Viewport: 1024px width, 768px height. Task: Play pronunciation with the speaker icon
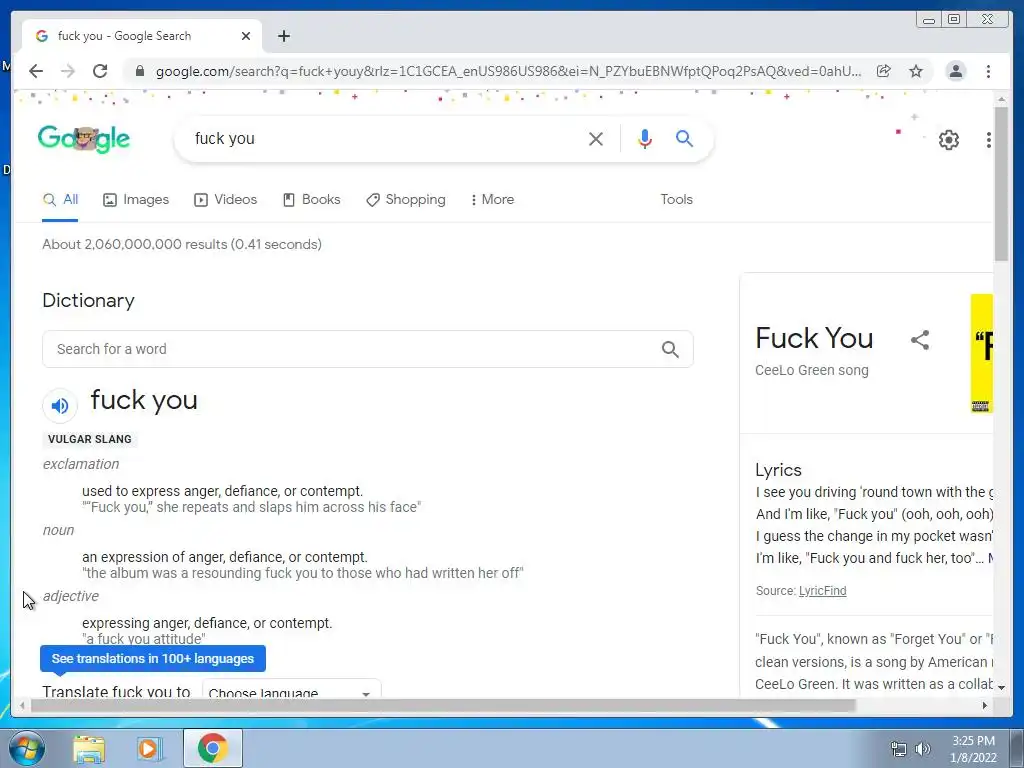[x=60, y=406]
